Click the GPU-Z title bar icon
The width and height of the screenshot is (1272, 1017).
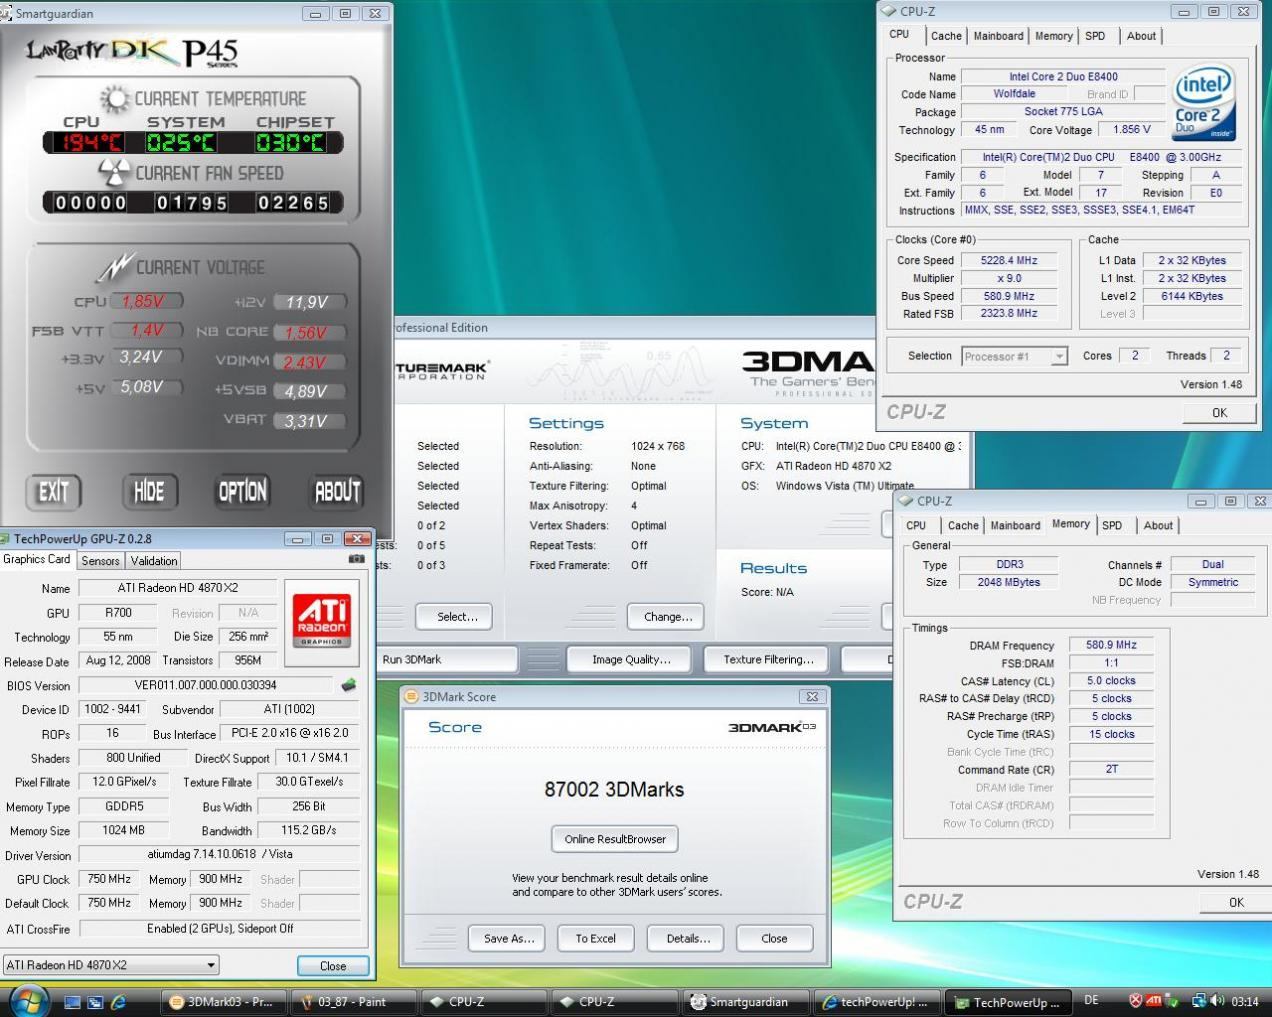[x=6, y=538]
